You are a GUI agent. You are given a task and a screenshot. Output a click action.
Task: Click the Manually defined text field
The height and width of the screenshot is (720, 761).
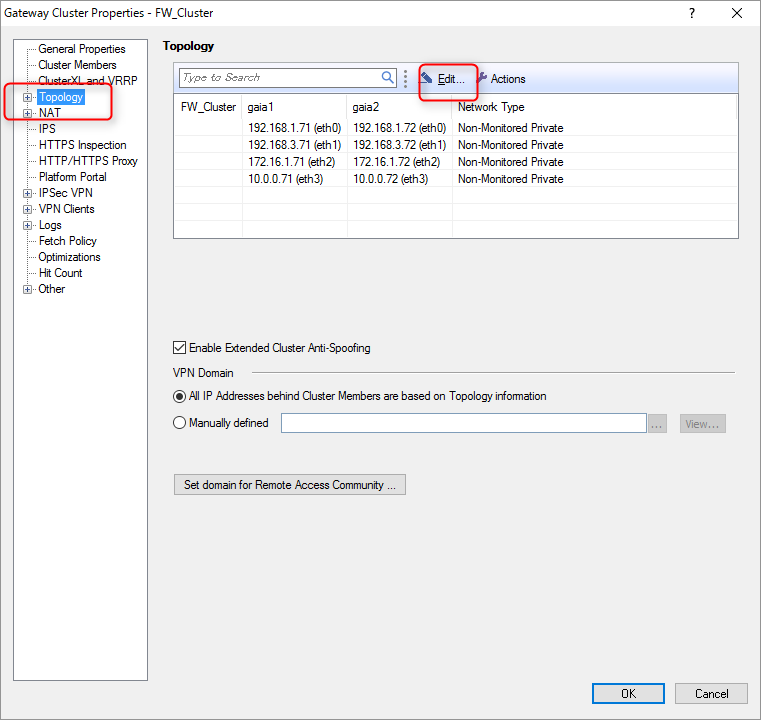point(463,423)
